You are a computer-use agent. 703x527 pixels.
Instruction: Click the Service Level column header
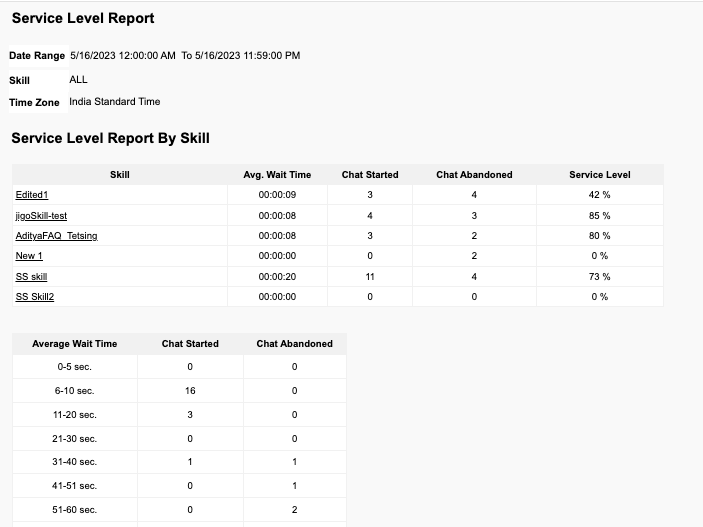(x=599, y=175)
